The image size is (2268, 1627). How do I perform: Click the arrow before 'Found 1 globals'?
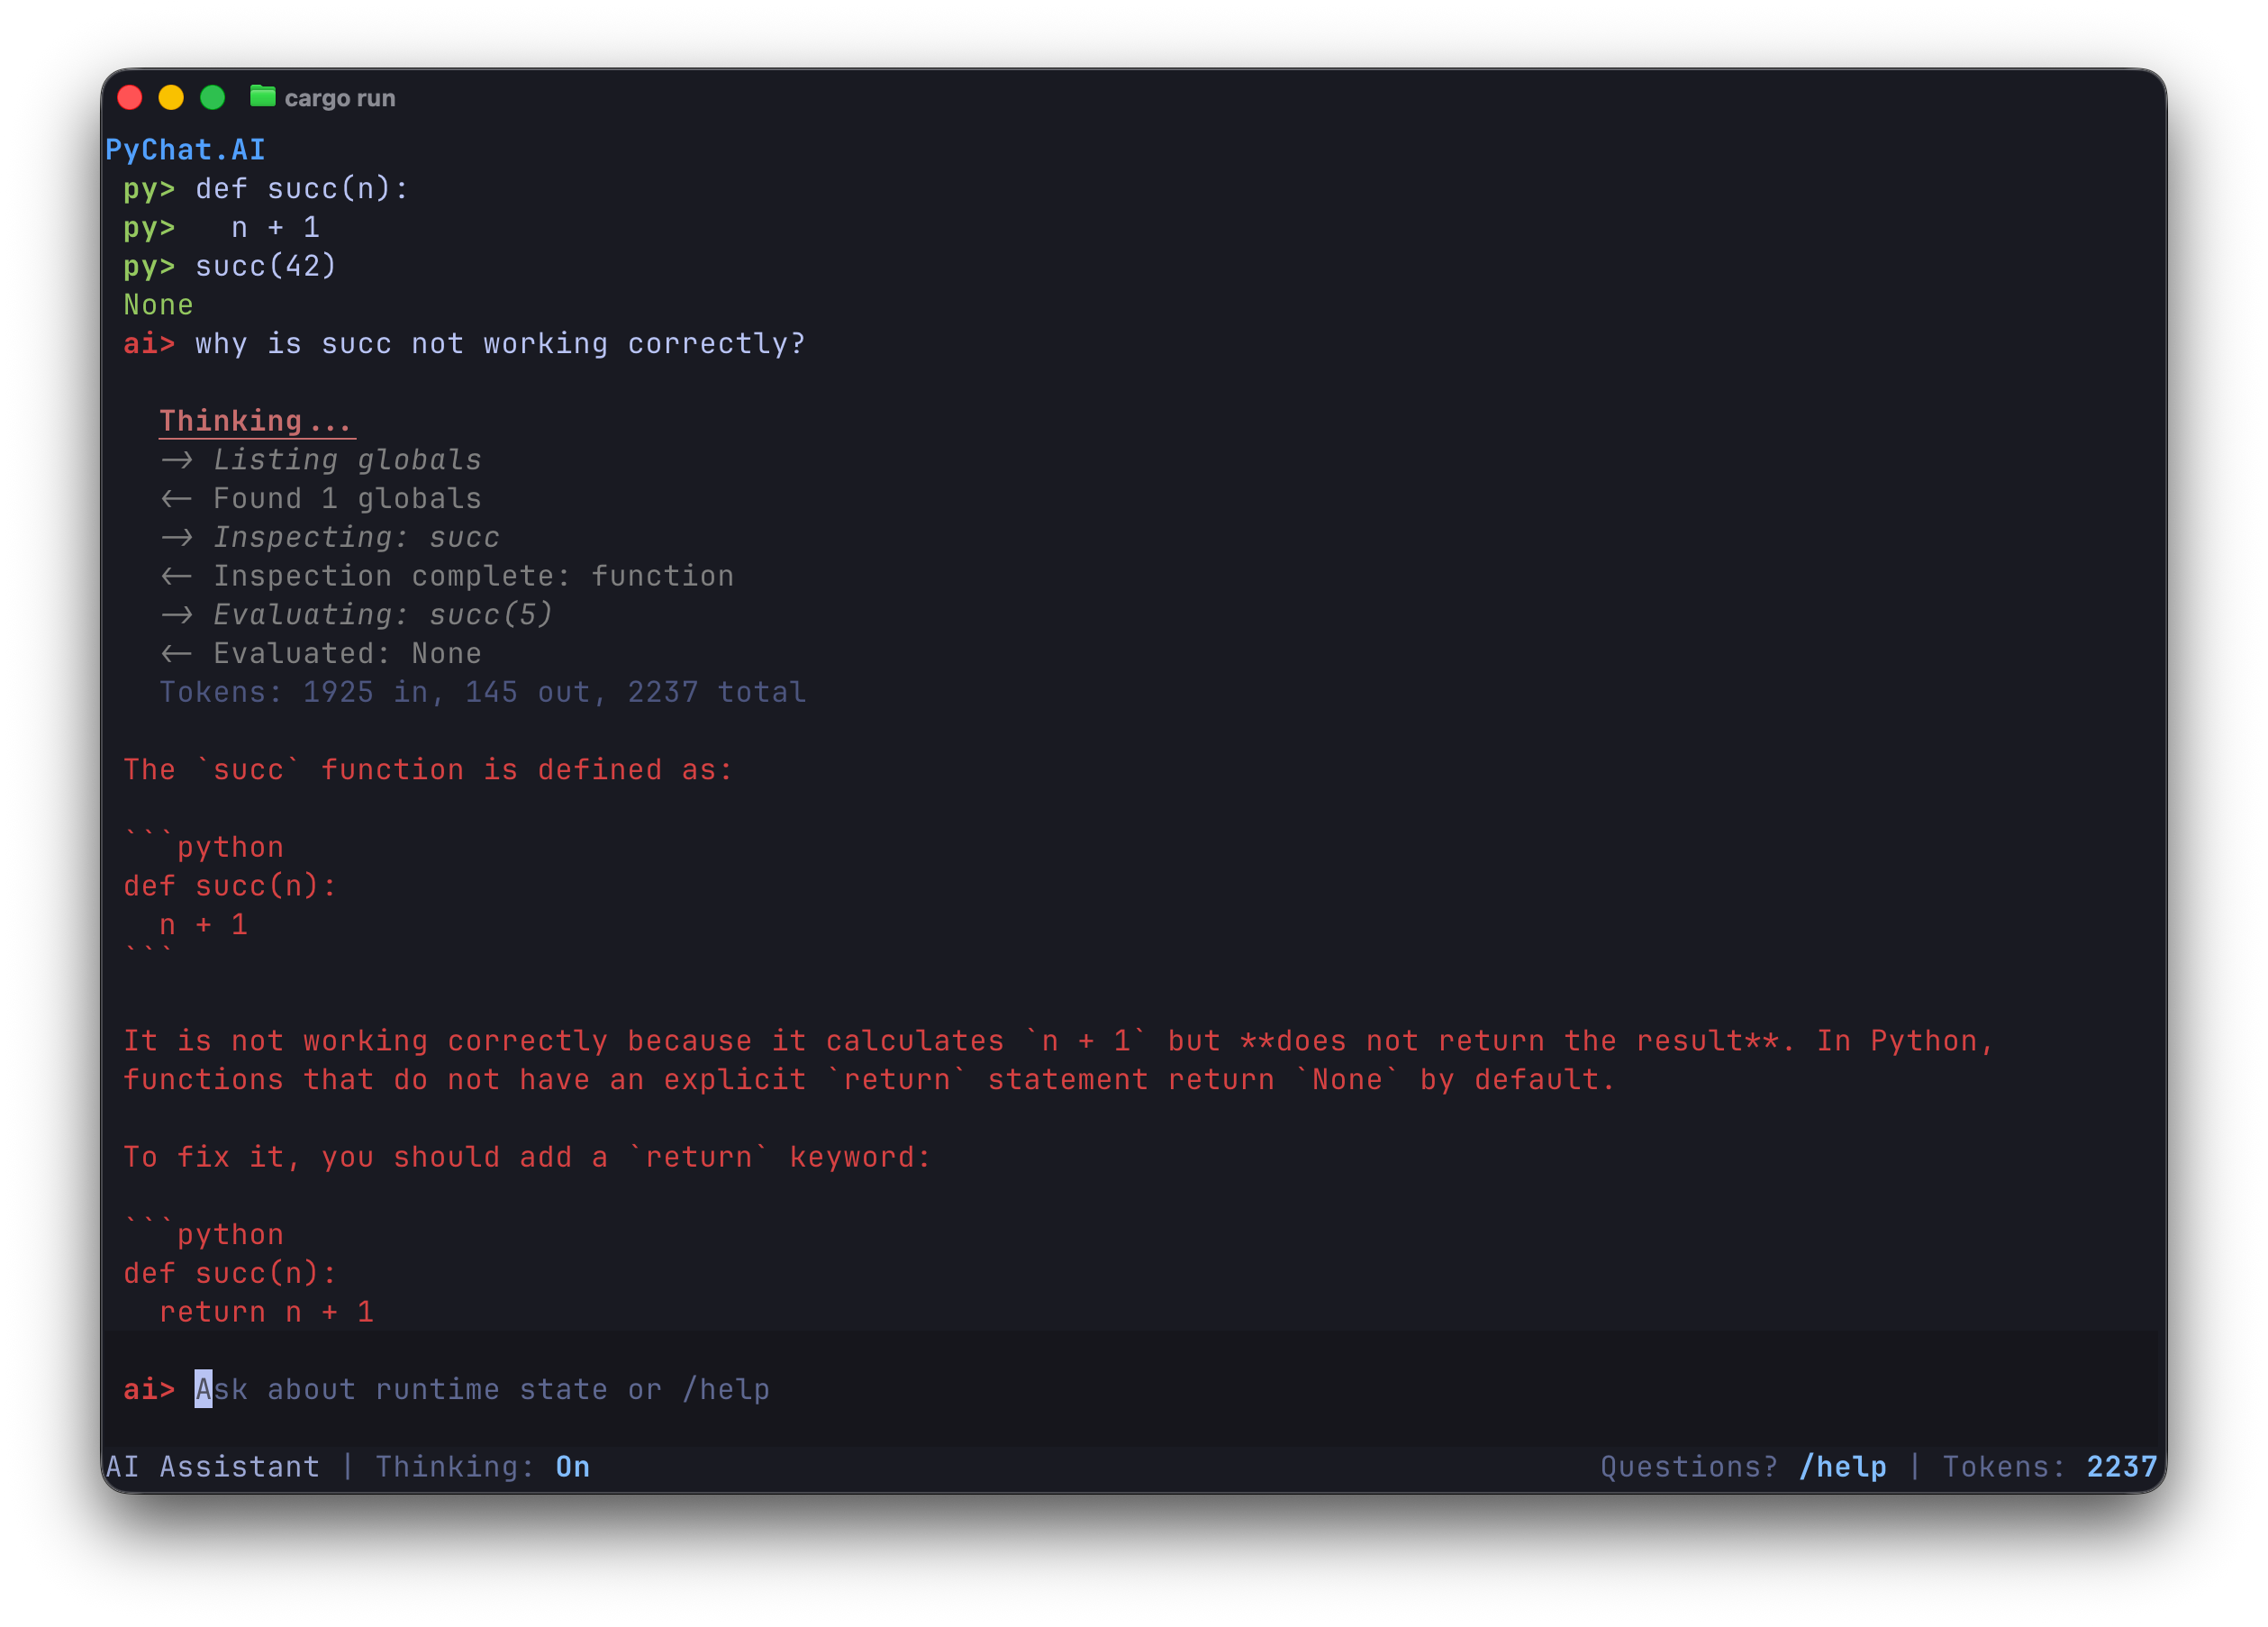coord(176,499)
